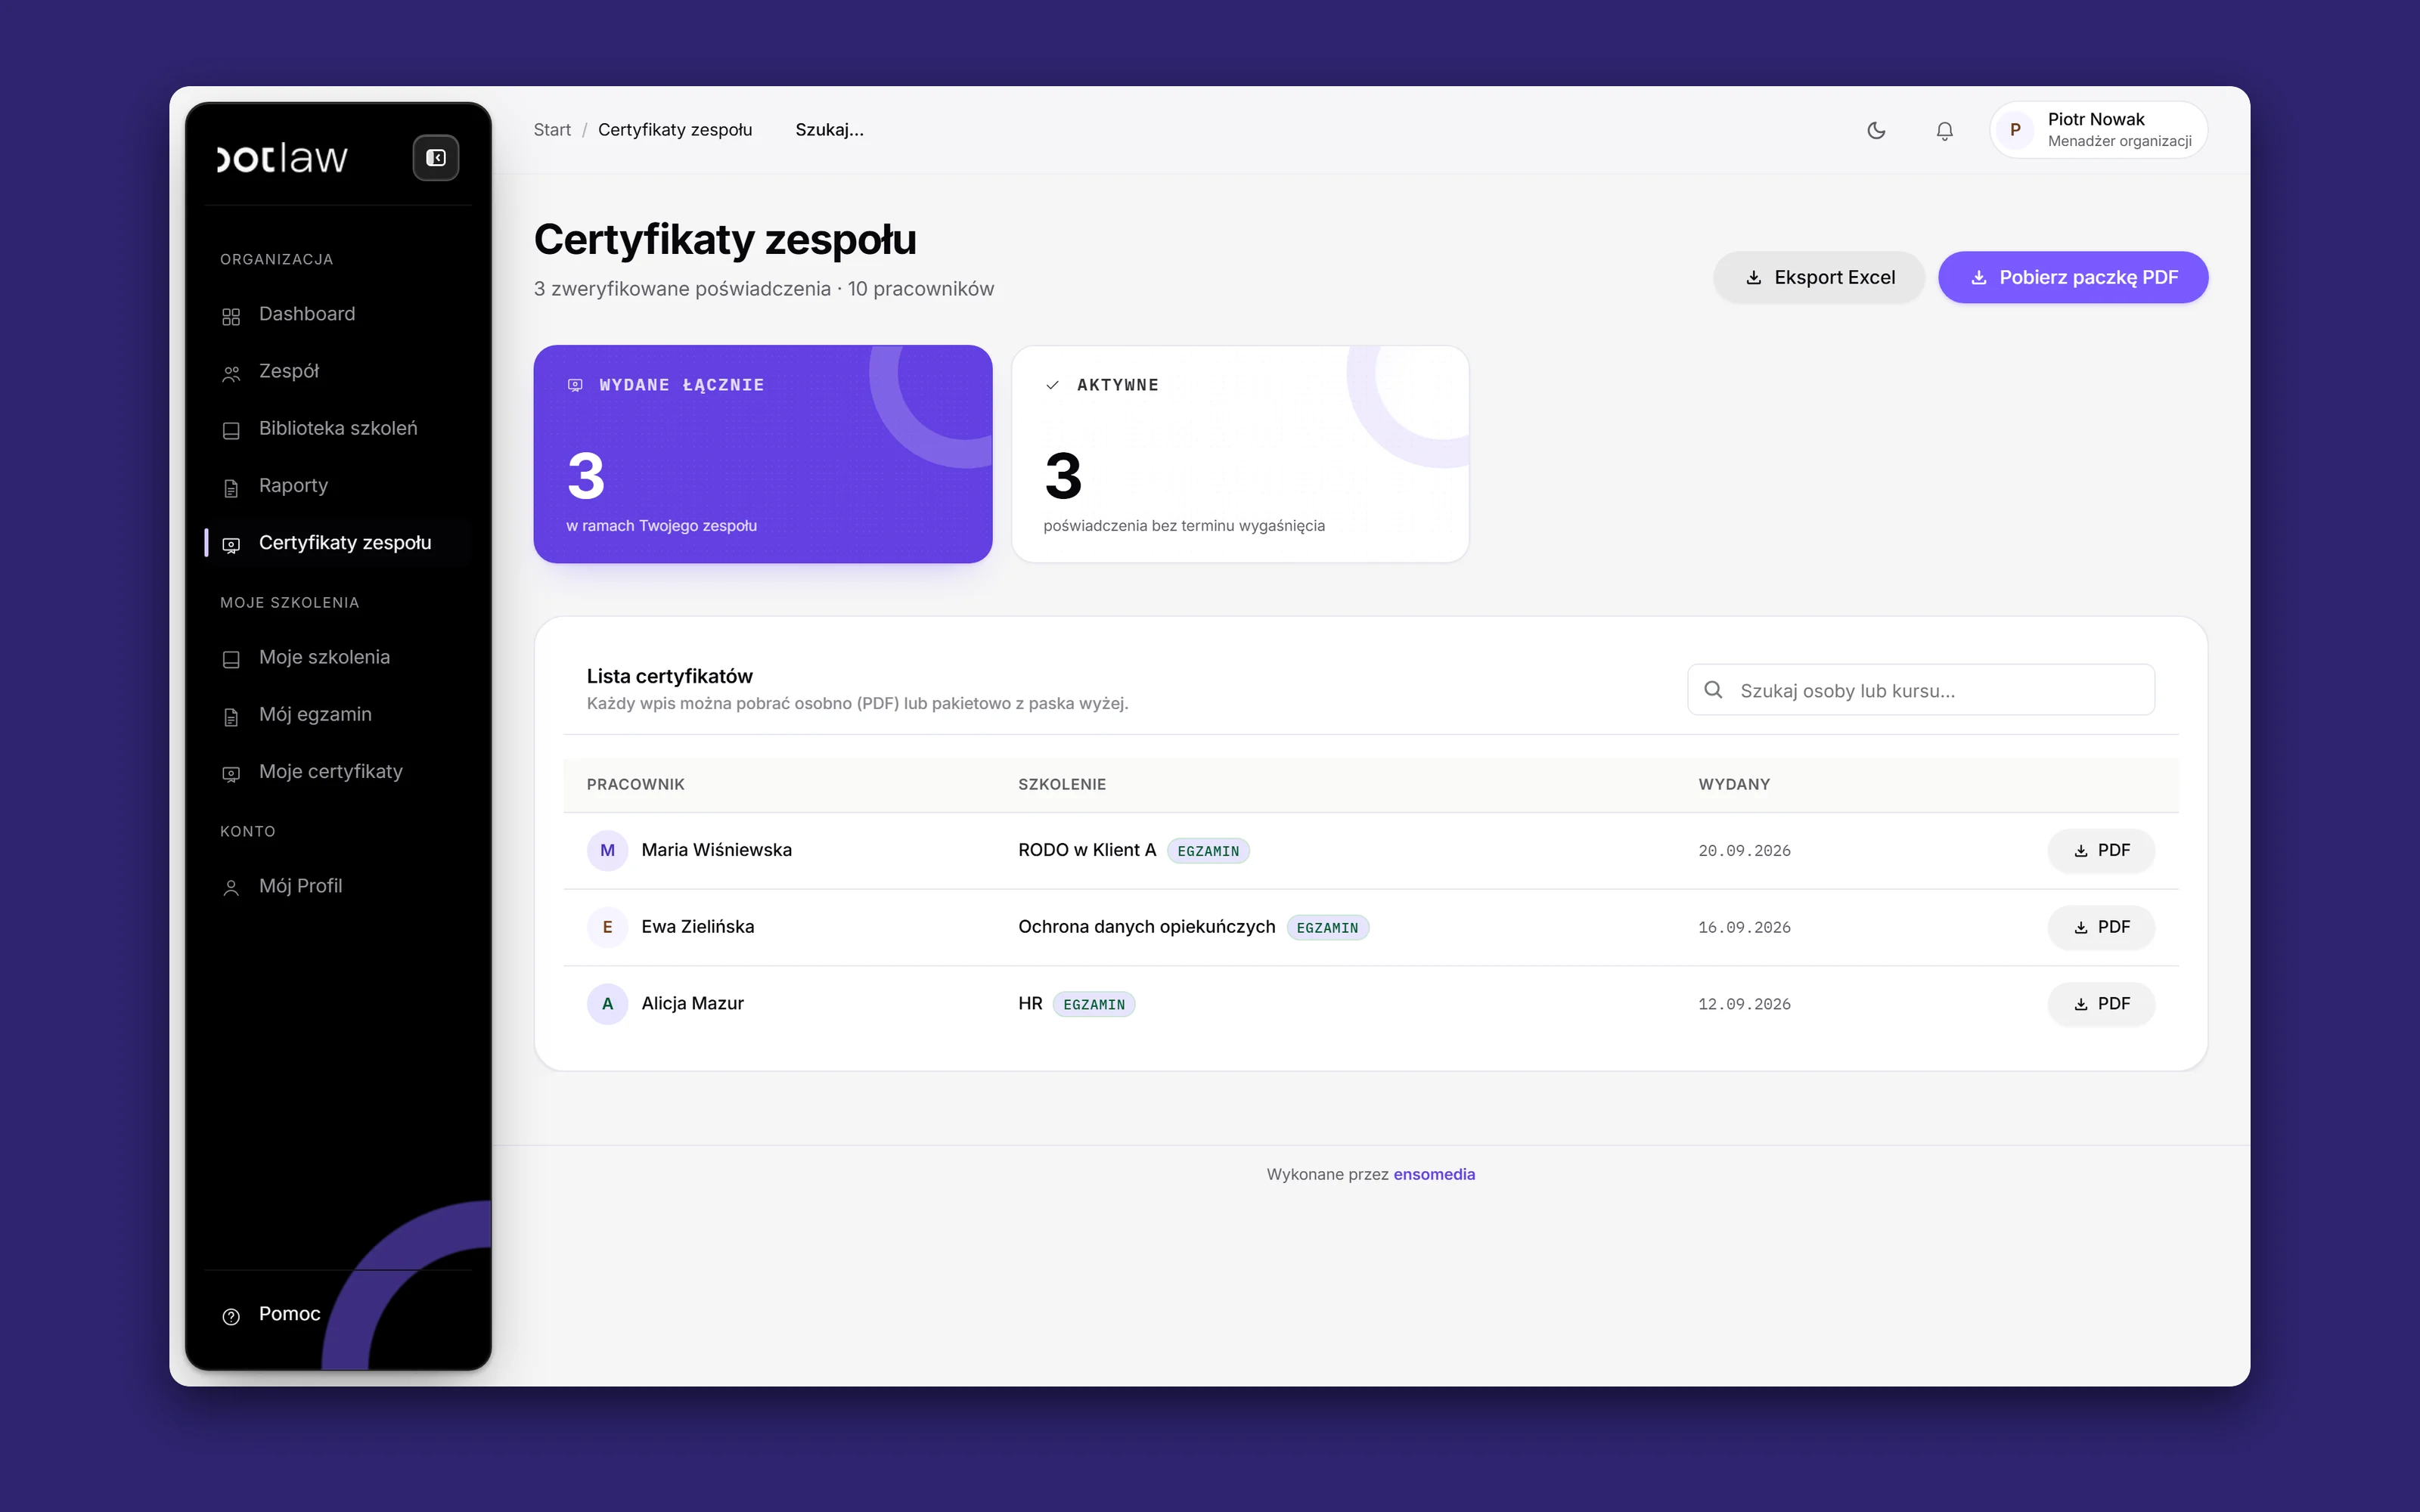Click the magnifier icon in list search

pos(1713,690)
